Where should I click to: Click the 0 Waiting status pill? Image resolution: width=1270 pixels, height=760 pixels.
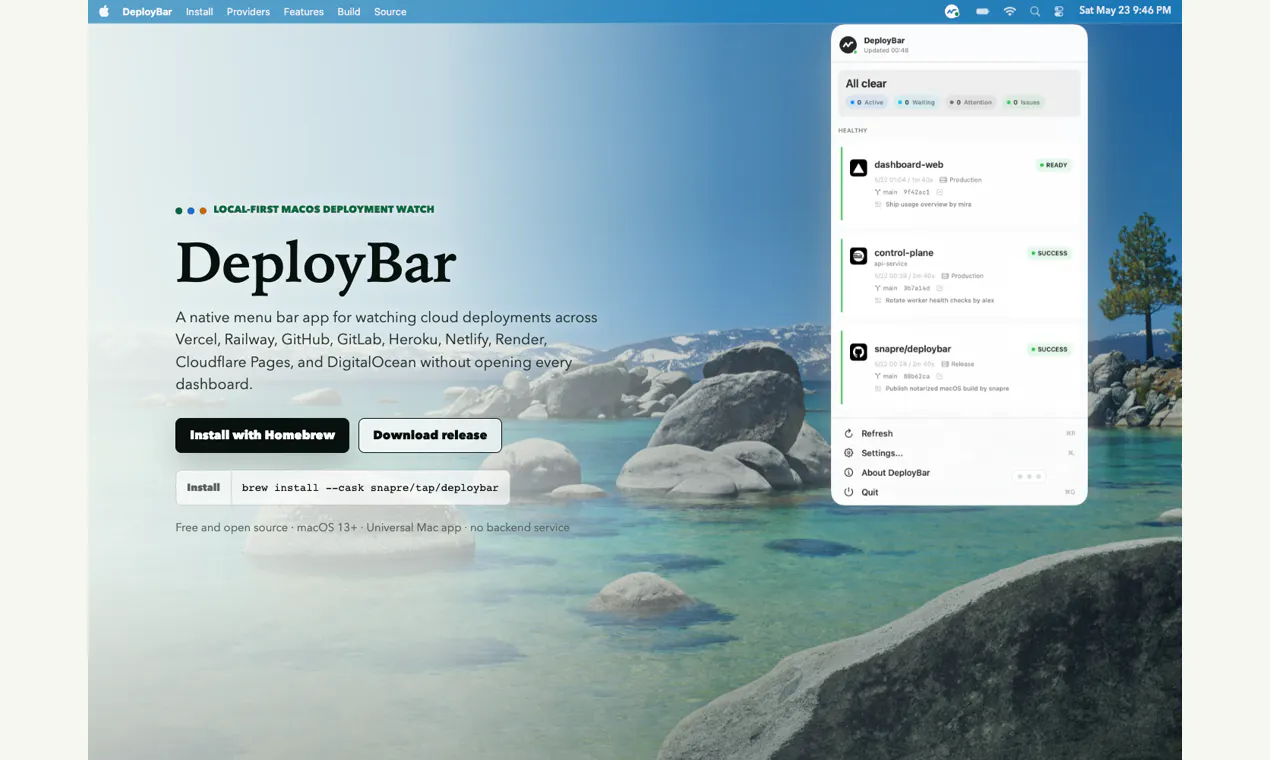(x=916, y=102)
